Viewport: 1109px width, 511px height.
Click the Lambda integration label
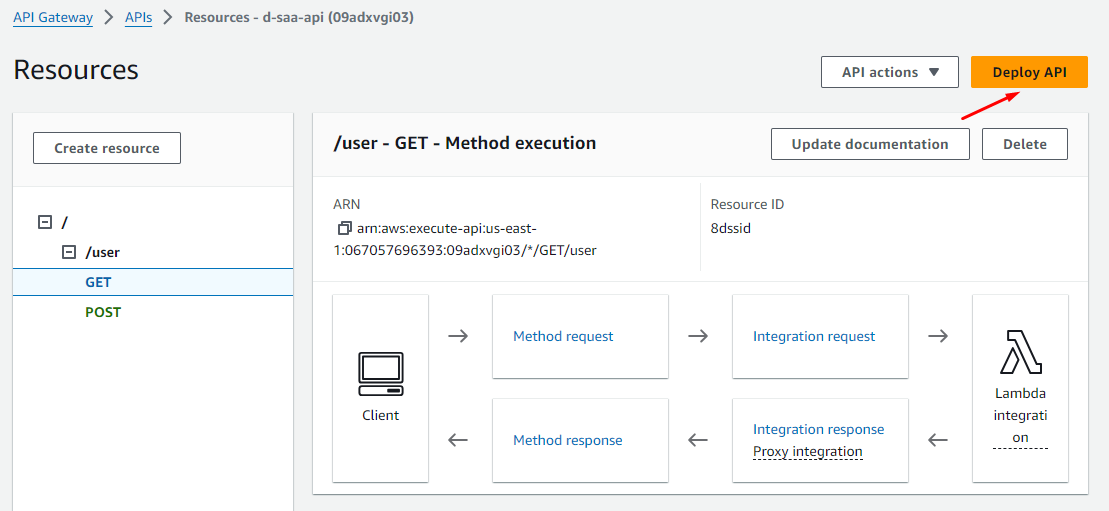click(x=1020, y=415)
